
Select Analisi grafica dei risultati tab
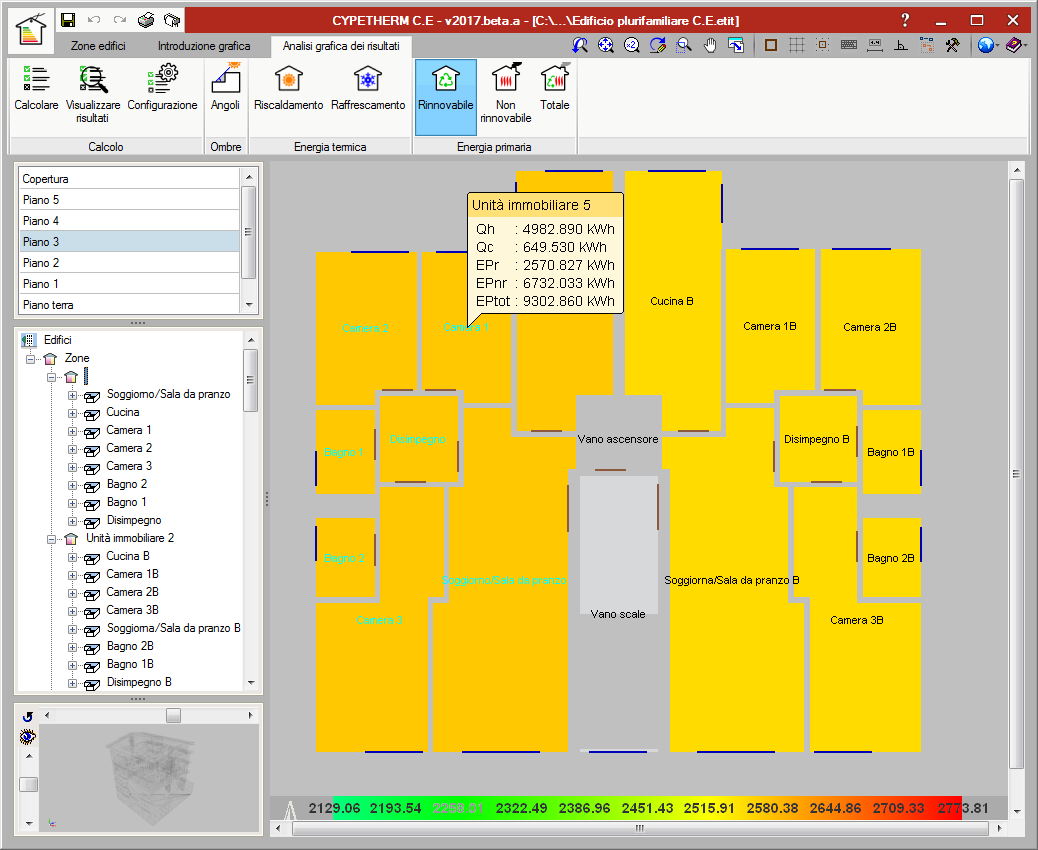coord(341,46)
